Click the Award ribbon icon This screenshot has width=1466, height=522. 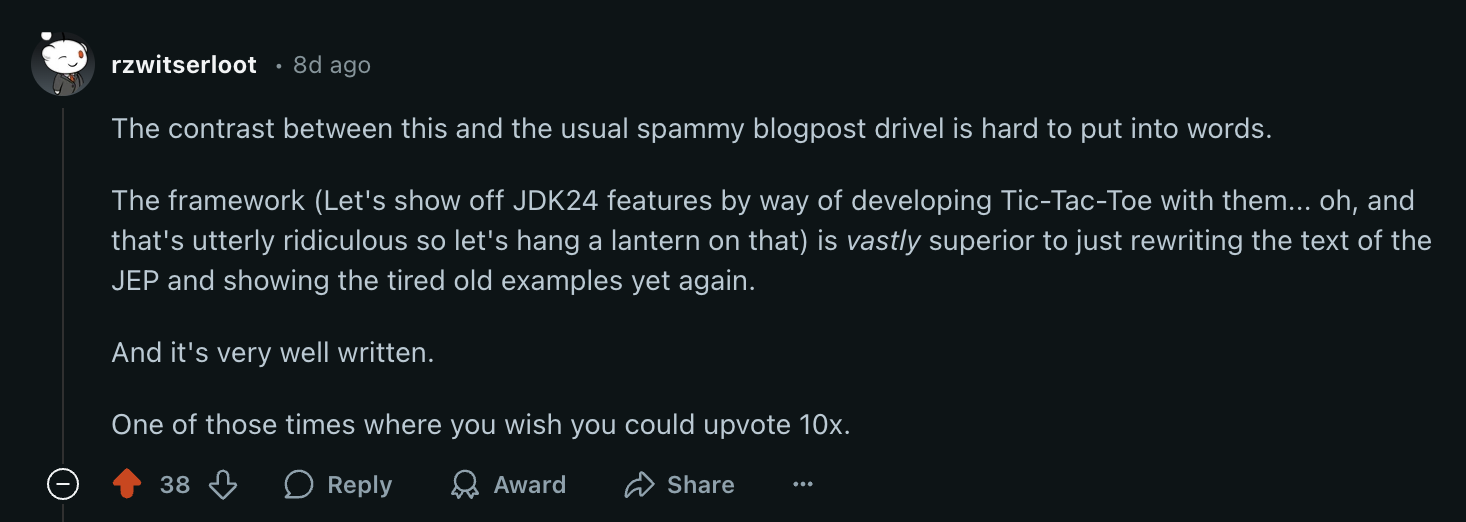click(x=465, y=485)
